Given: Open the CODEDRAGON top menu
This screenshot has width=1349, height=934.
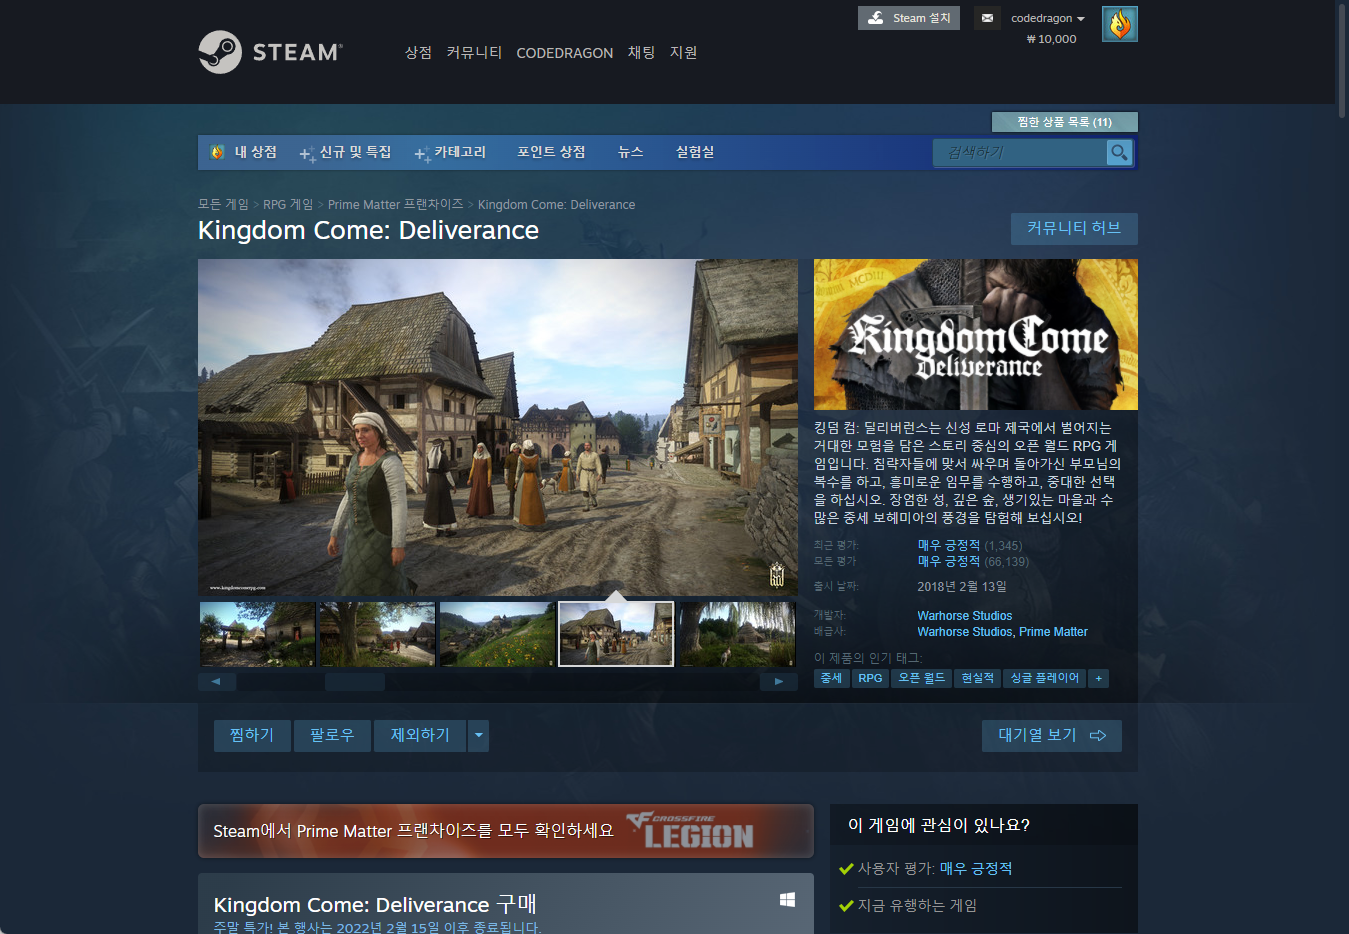Looking at the screenshot, I should pos(564,53).
